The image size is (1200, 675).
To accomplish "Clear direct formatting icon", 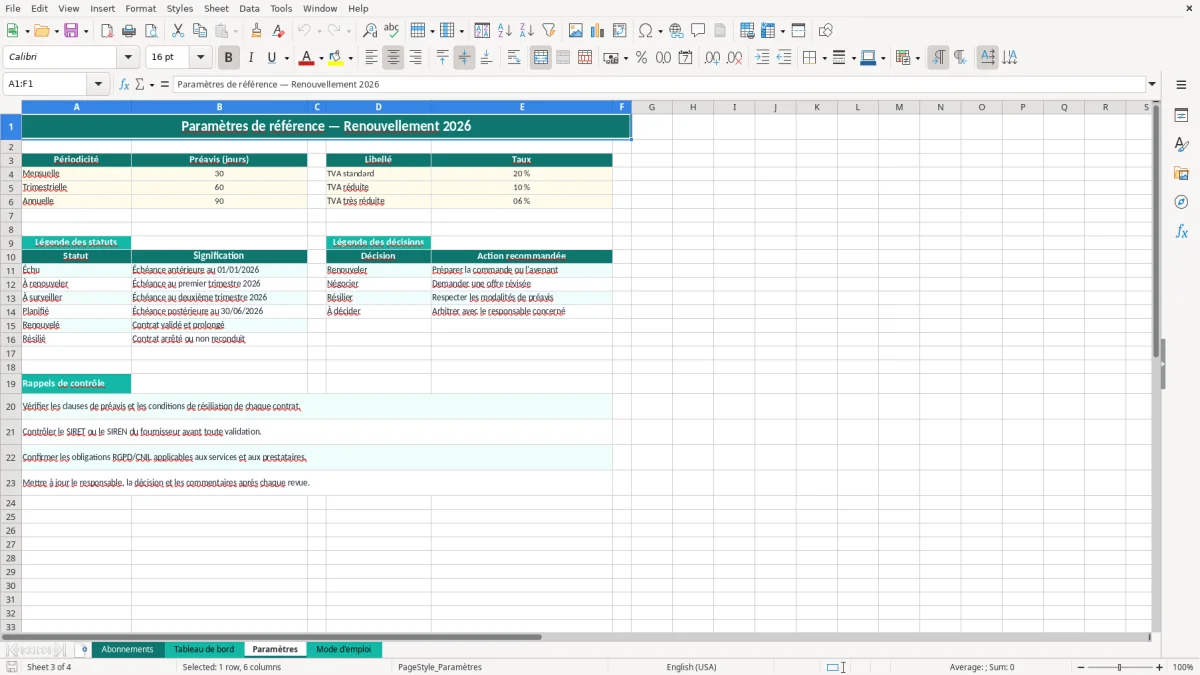I will [278, 31].
